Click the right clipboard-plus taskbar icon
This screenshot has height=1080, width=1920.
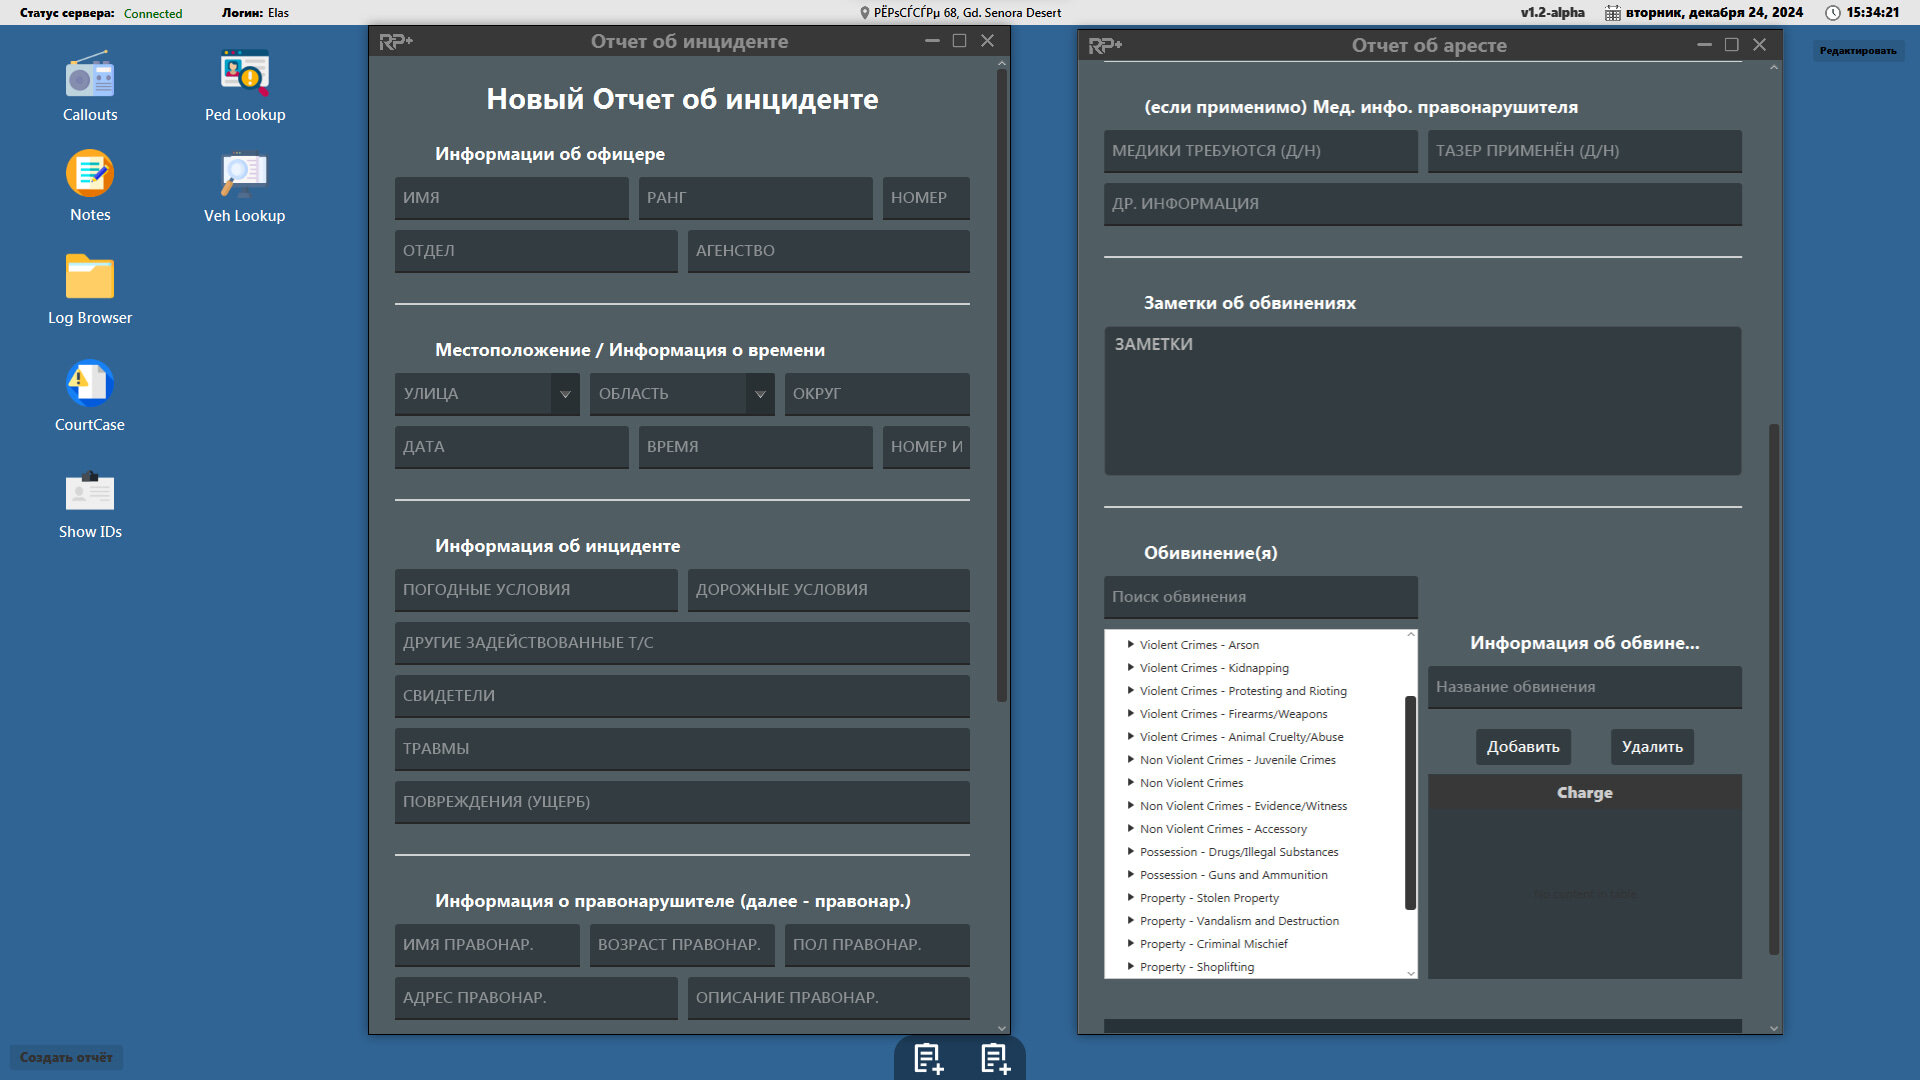(995, 1058)
